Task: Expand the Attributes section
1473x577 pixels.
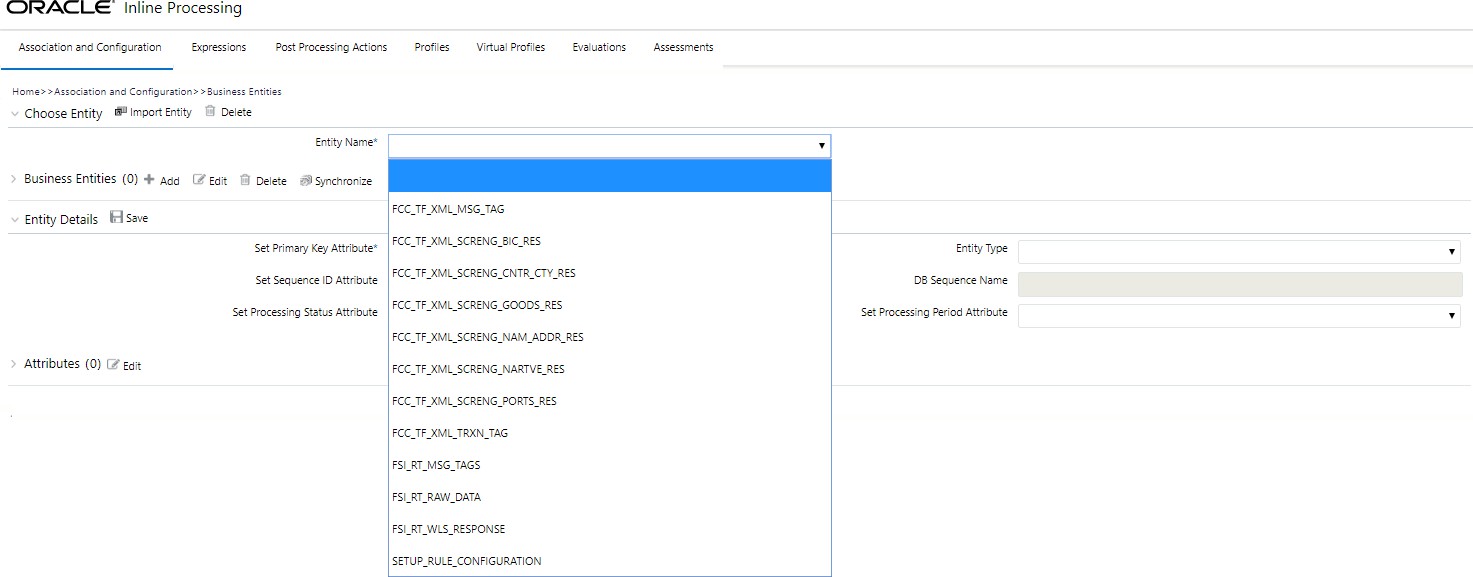Action: point(14,364)
